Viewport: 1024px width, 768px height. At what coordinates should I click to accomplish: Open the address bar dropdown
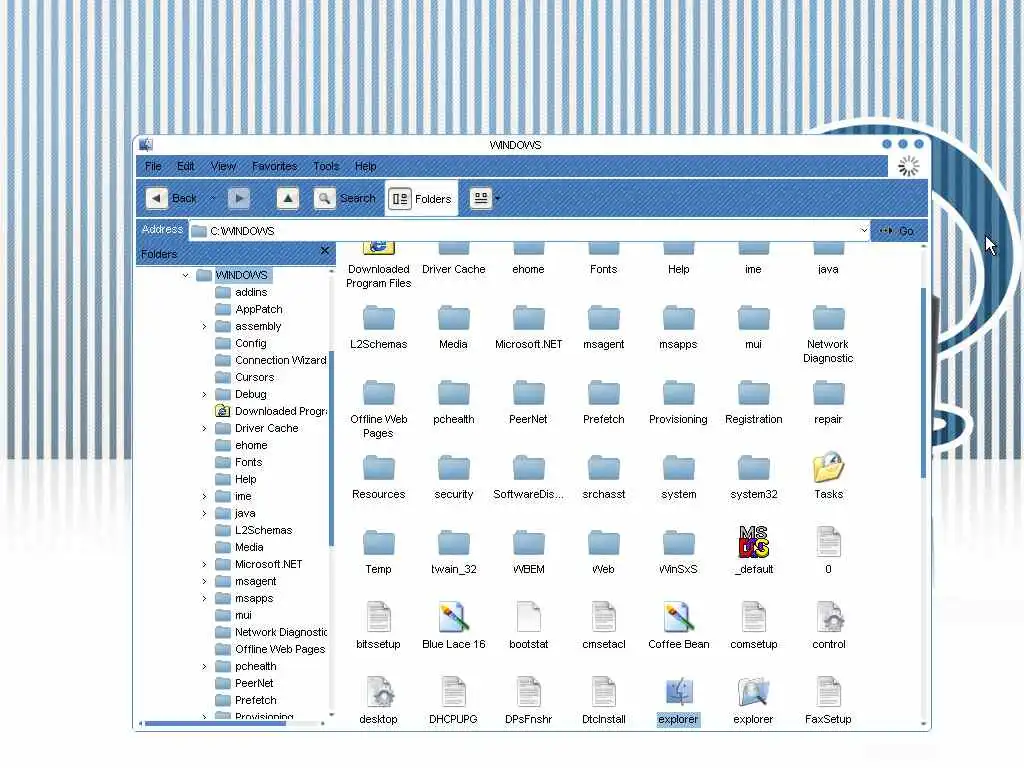click(x=863, y=231)
